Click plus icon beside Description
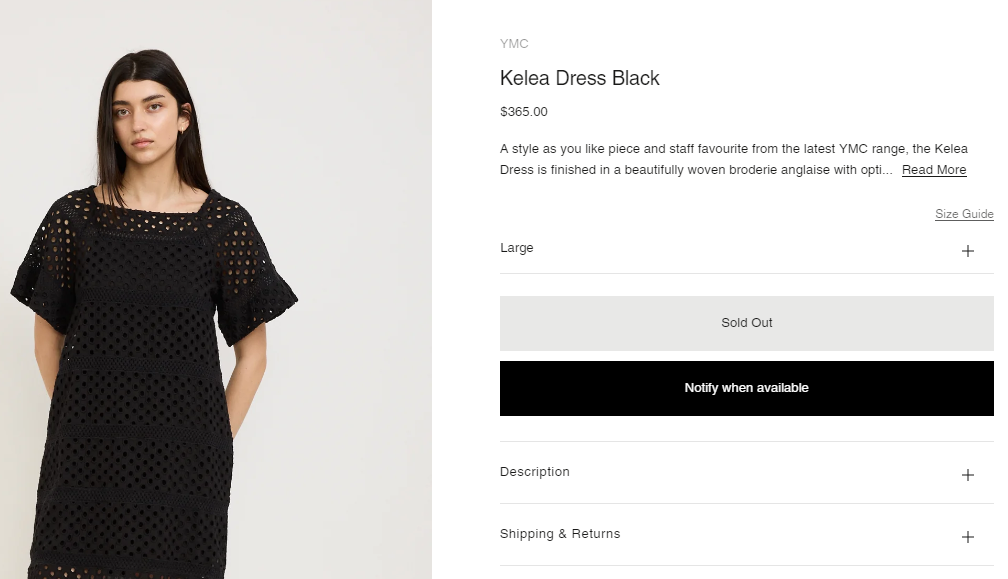The width and height of the screenshot is (1008, 579). coord(967,475)
